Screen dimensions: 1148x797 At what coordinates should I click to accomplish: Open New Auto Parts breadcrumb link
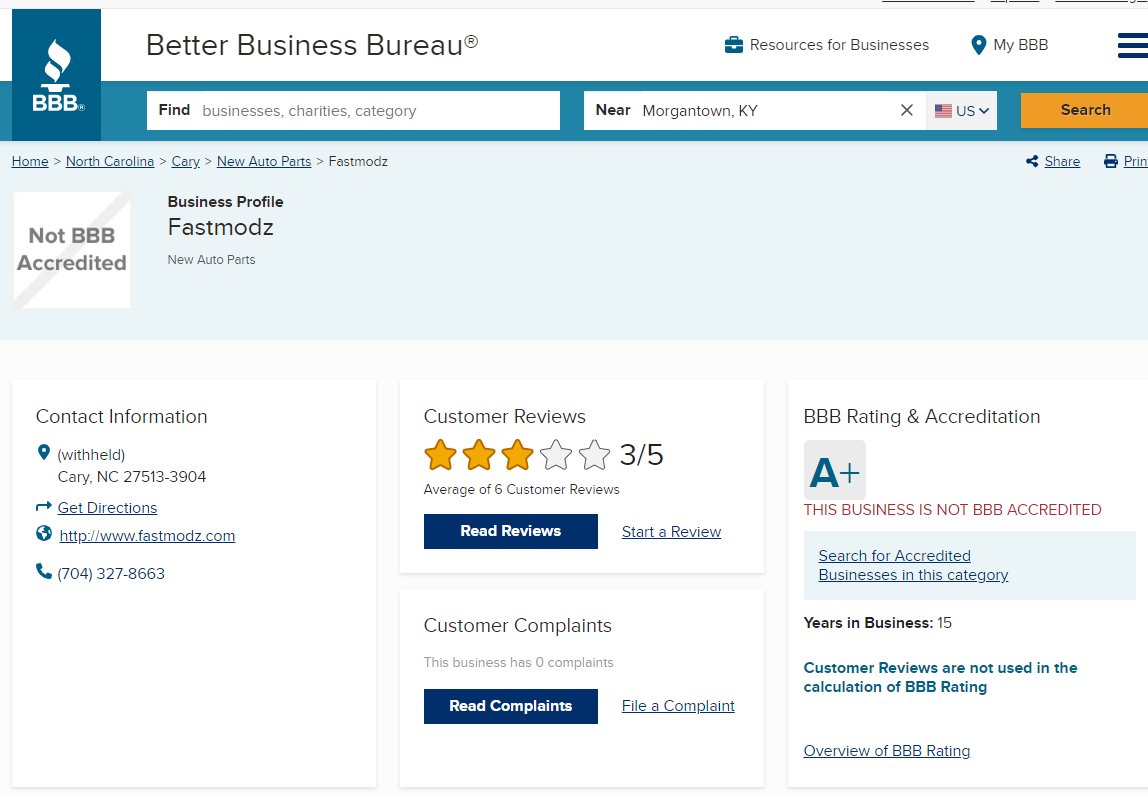264,161
